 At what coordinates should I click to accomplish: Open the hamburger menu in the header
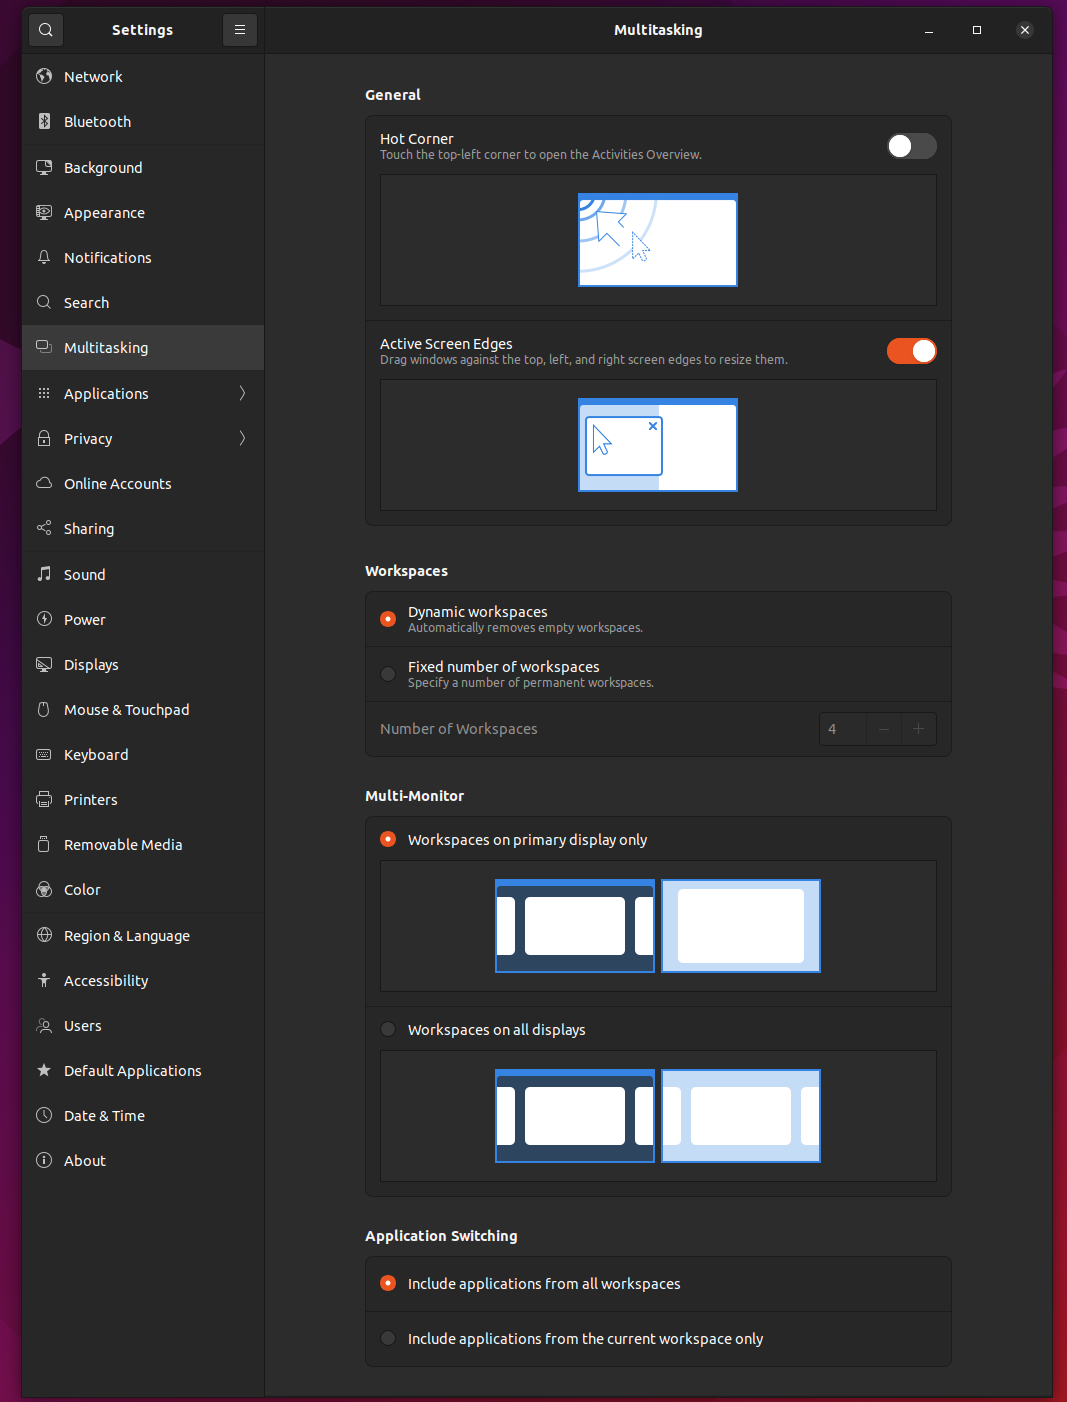pos(239,30)
